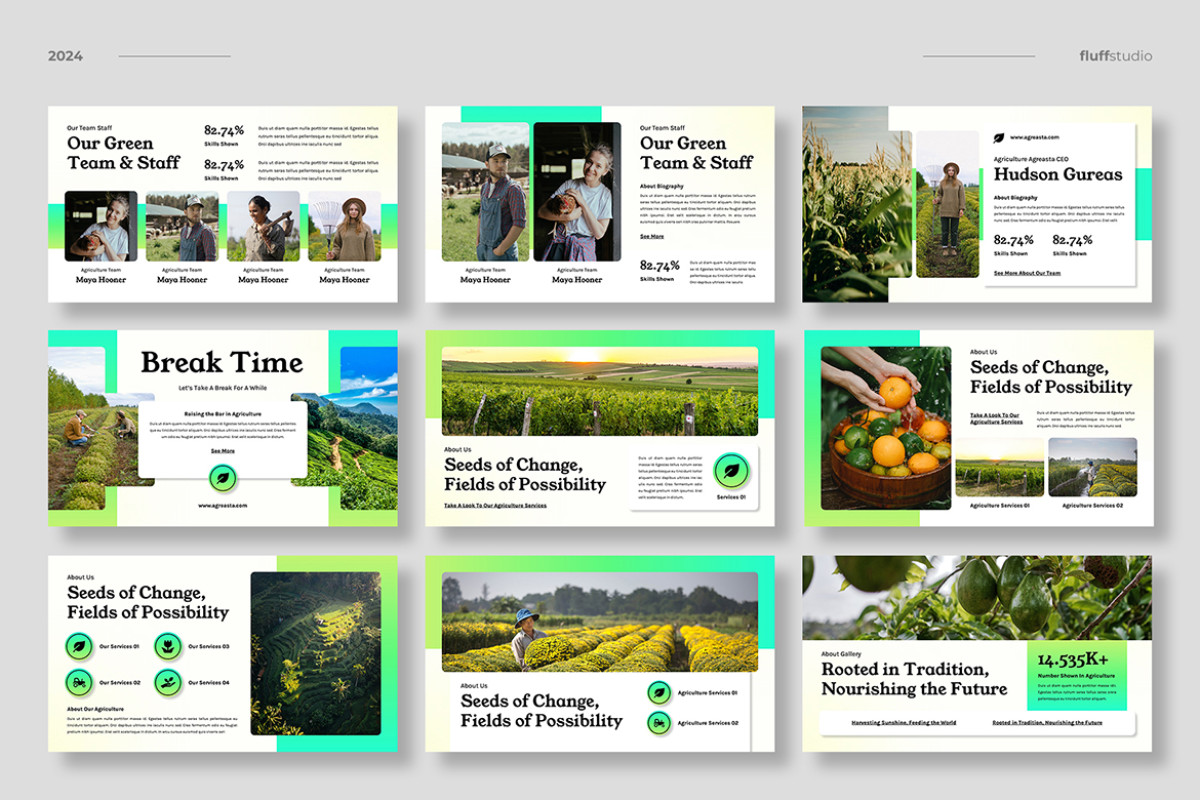
Task: Click the leaf logo above Agriculture Agreasta CEO
Action: (999, 138)
